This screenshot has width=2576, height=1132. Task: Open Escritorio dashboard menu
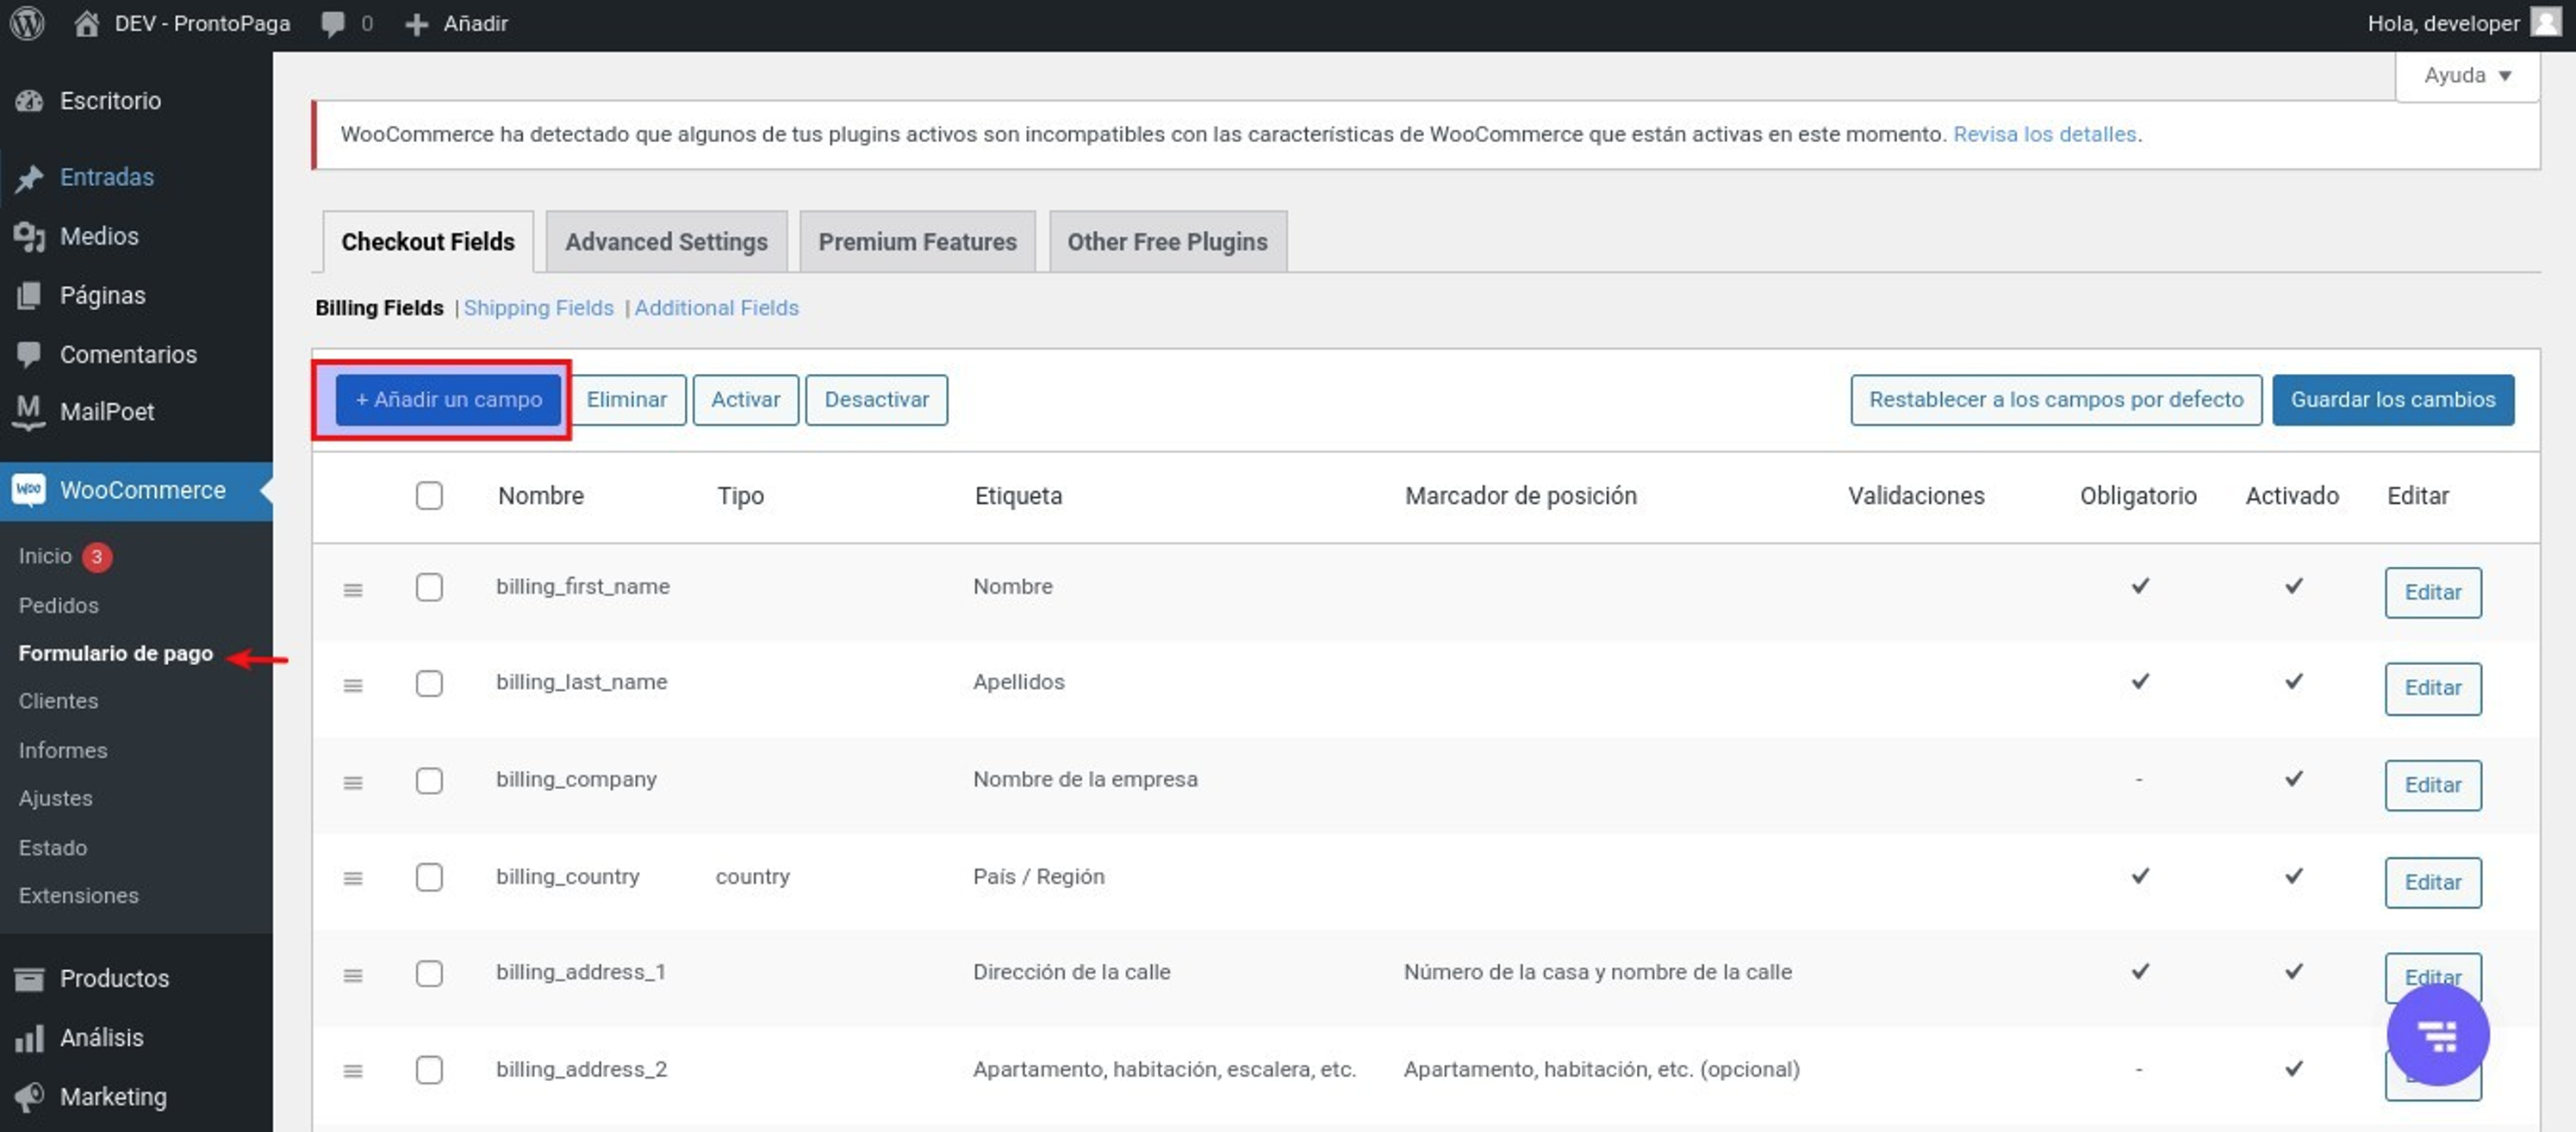coord(110,101)
